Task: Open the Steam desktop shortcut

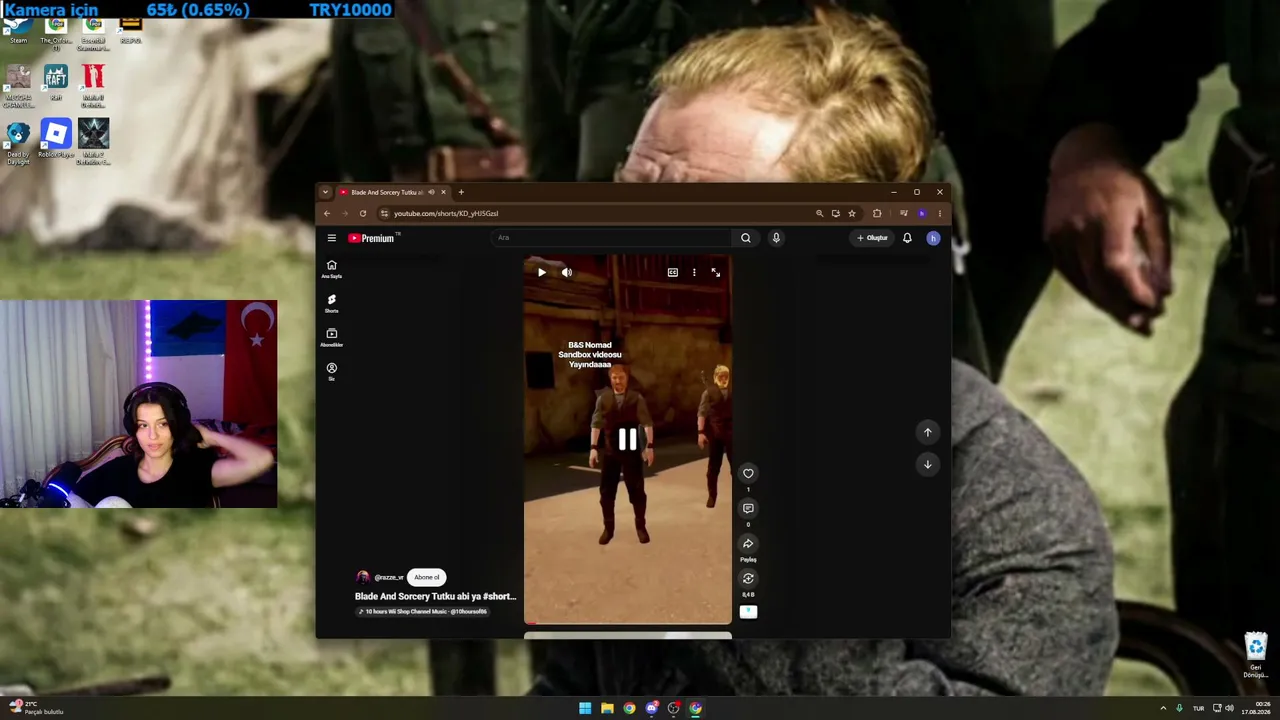Action: (x=18, y=29)
